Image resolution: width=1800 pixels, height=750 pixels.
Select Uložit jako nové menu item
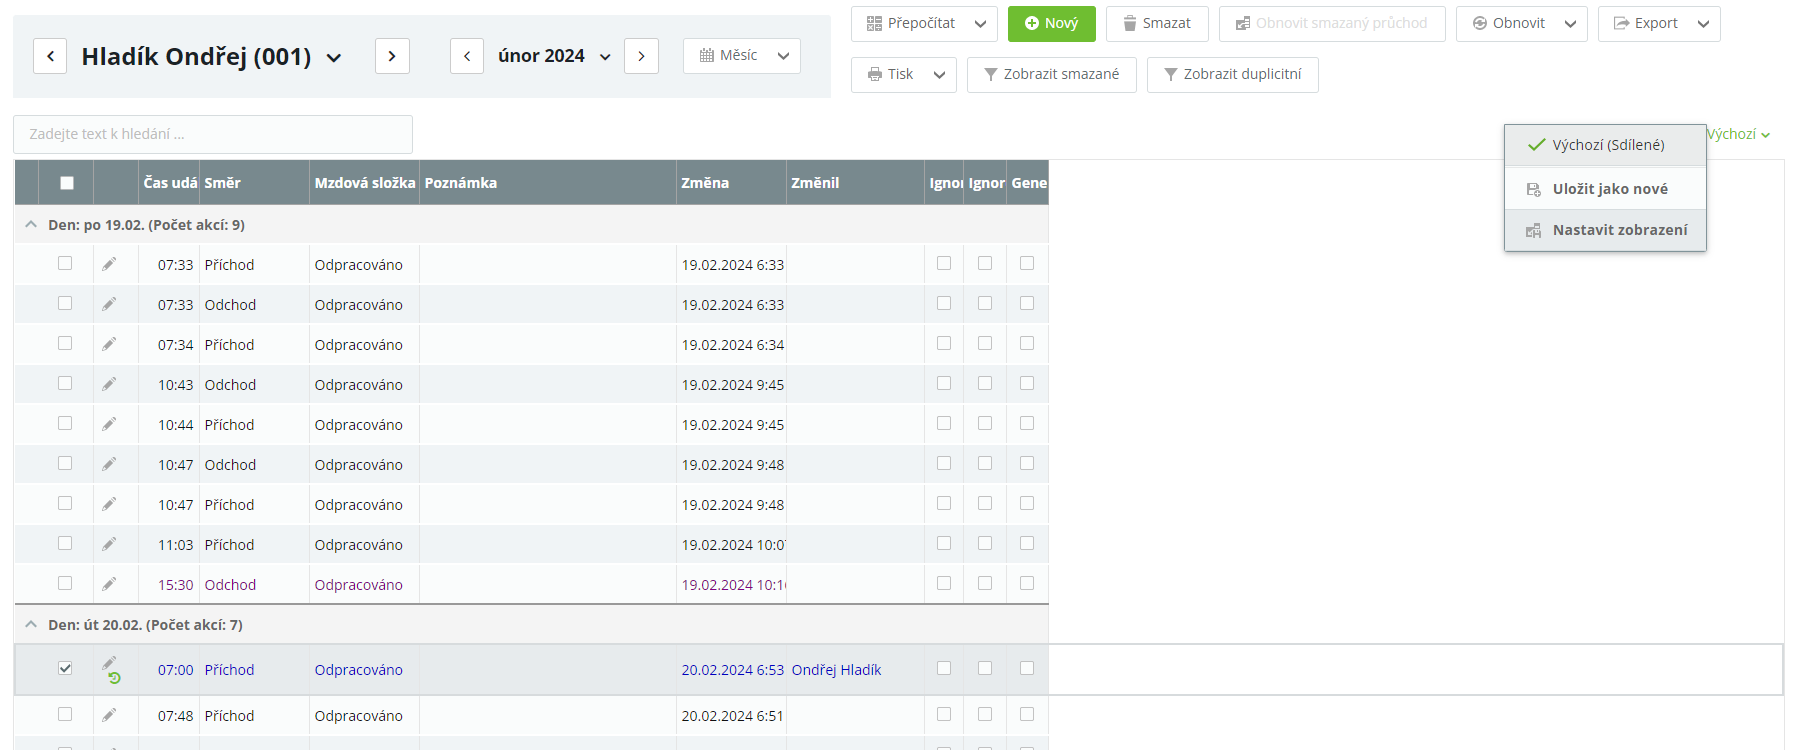click(x=1609, y=189)
